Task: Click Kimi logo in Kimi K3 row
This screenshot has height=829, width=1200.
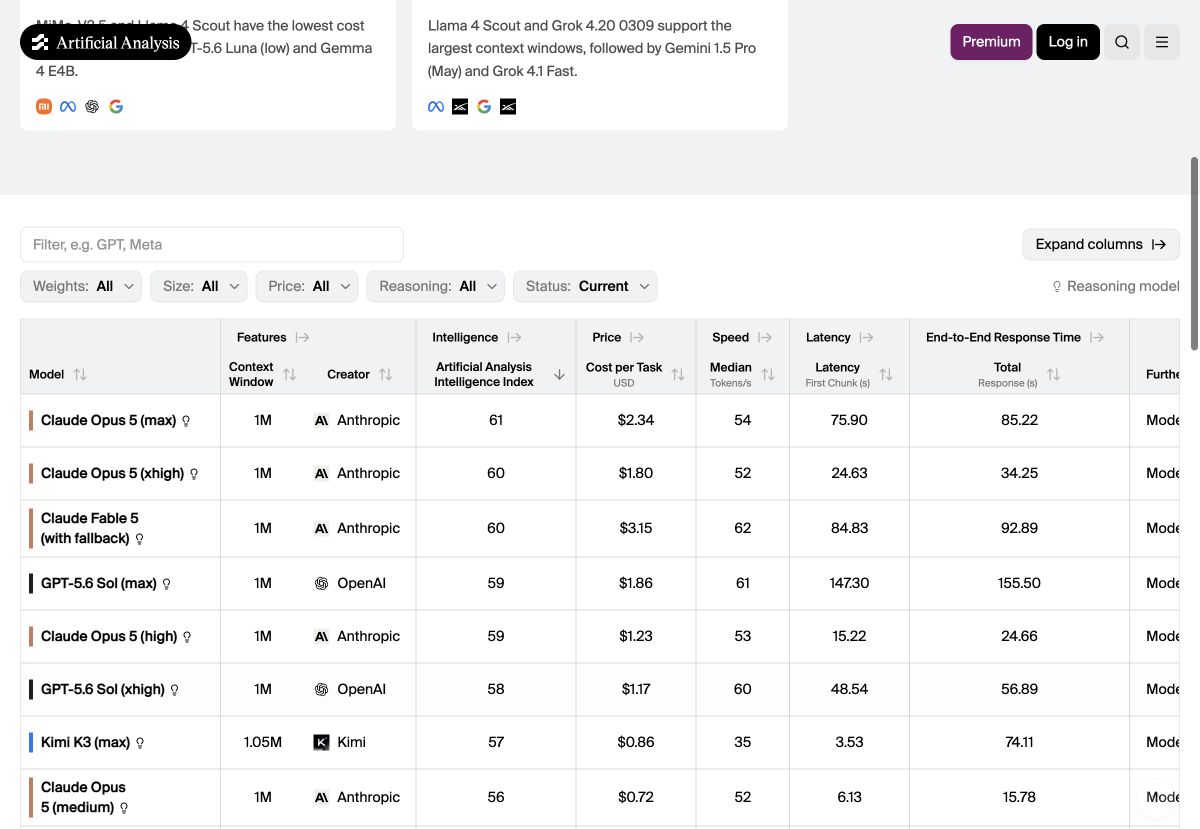Action: click(321, 742)
